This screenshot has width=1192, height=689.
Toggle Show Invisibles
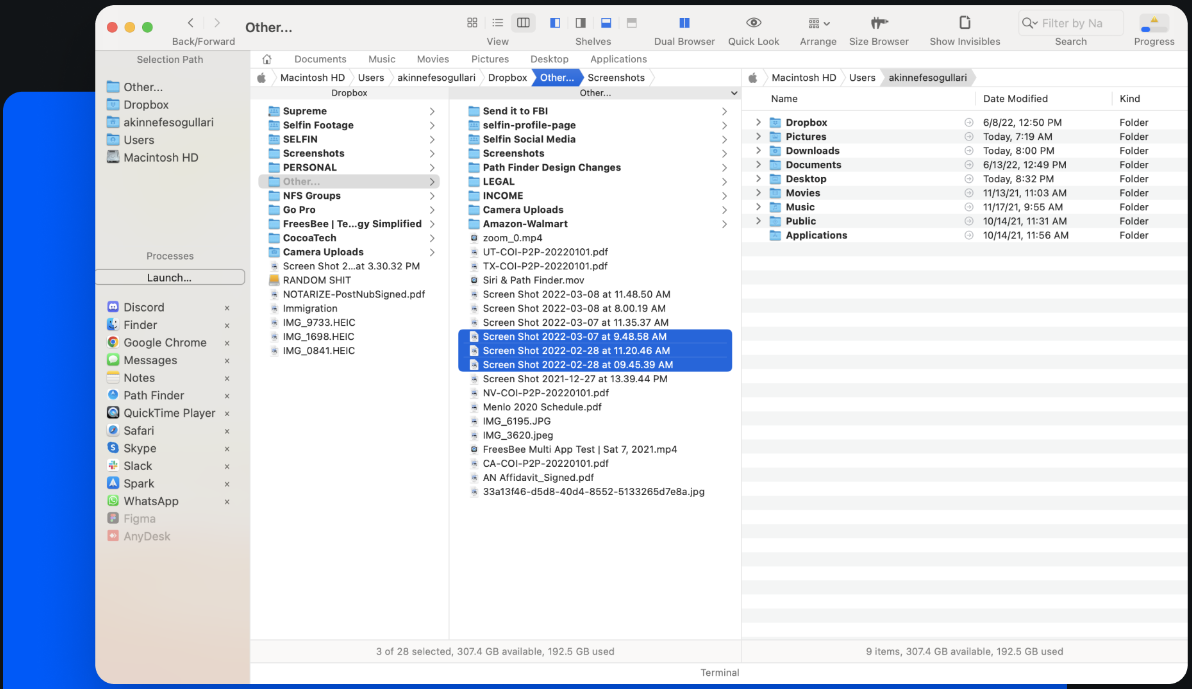point(965,23)
